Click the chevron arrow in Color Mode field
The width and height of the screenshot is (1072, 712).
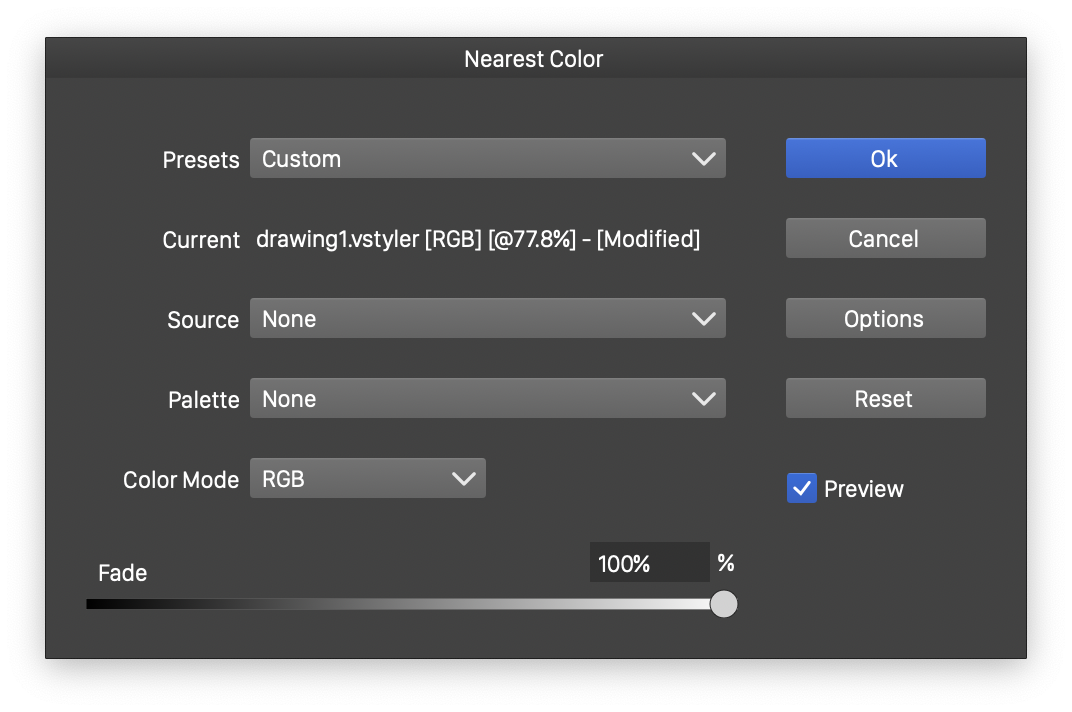pos(464,479)
